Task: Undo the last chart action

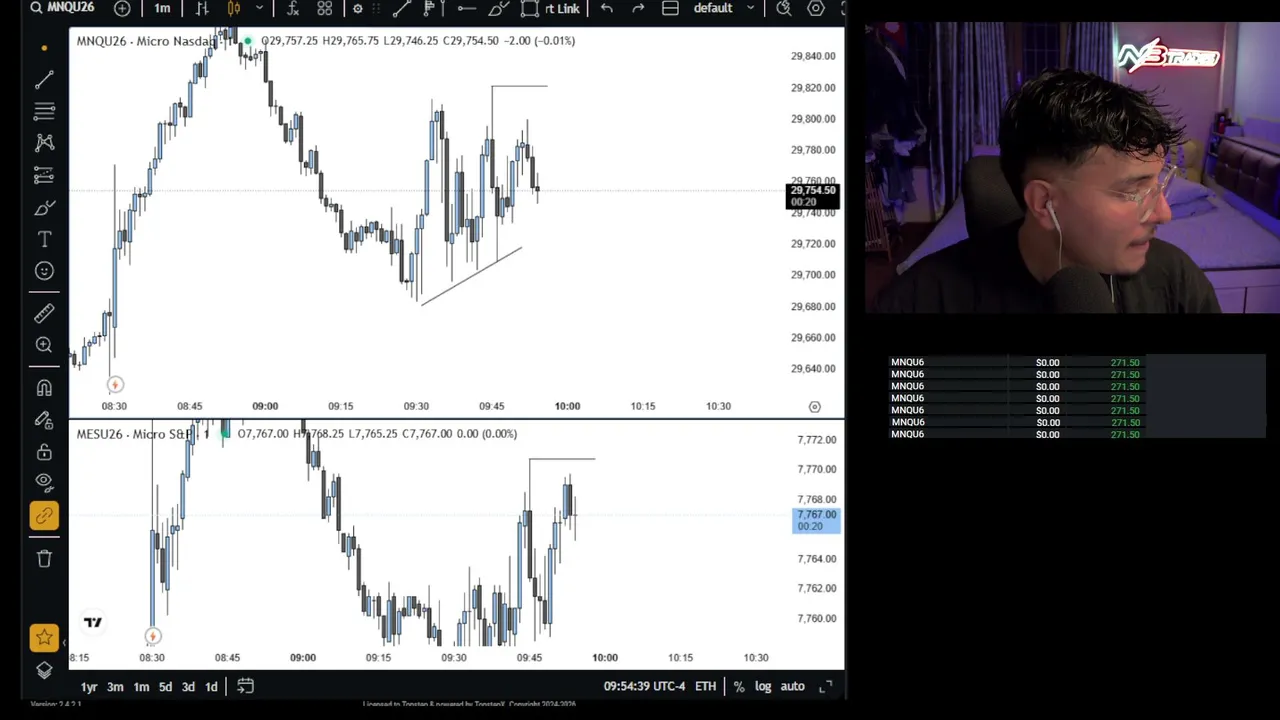Action: [607, 8]
